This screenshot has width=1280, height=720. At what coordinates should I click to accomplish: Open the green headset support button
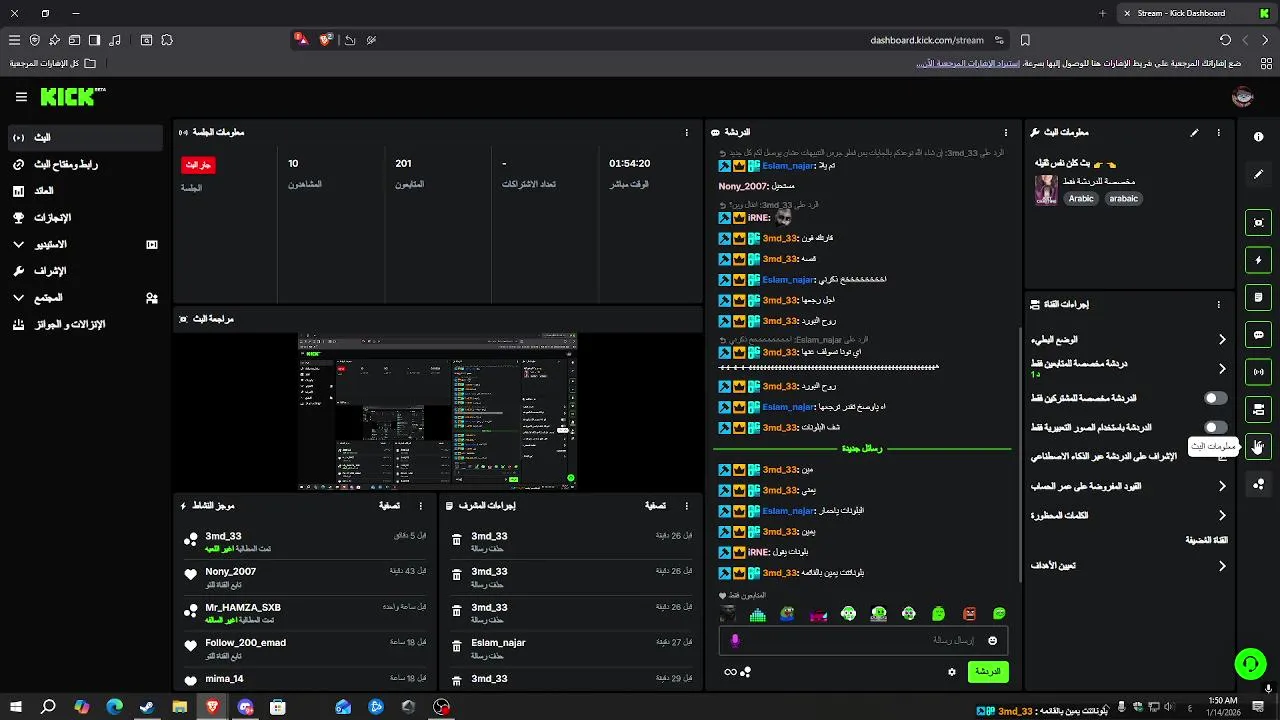(x=1250, y=663)
